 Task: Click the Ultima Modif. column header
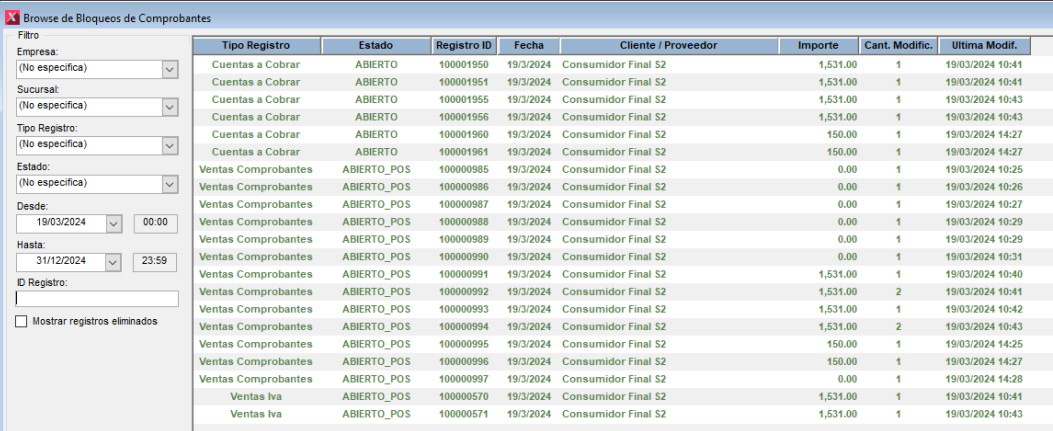984,46
